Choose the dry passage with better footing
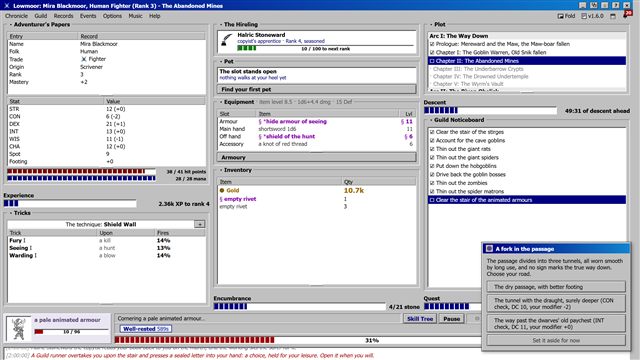This screenshot has height=360, width=640. [556, 287]
